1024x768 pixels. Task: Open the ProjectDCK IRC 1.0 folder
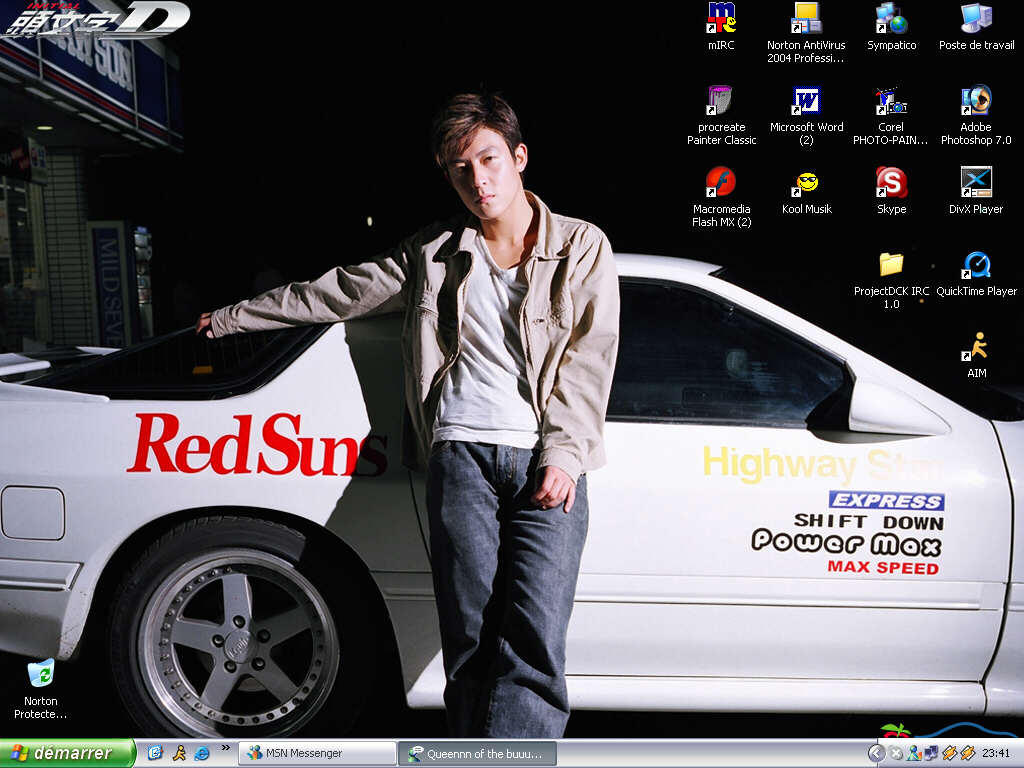[891, 265]
